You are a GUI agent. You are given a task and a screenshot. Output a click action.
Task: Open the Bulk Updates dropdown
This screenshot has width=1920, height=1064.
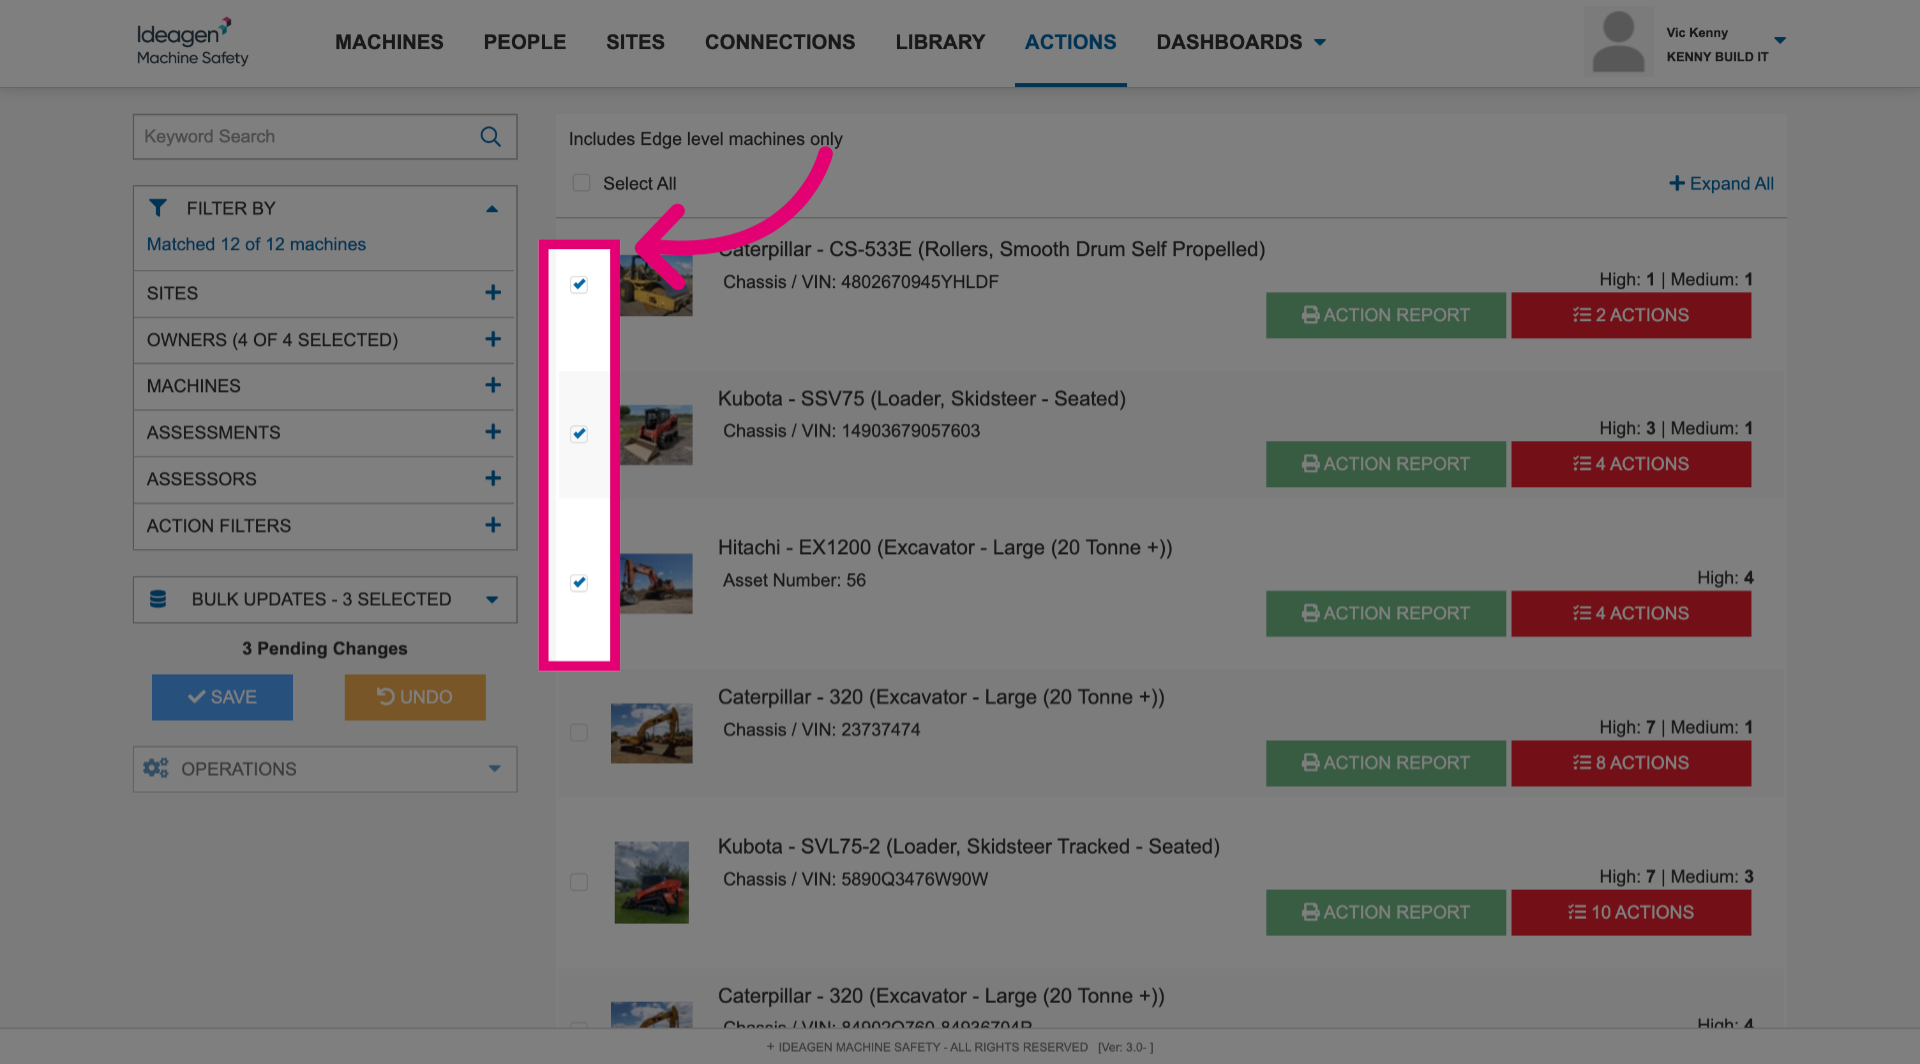coord(325,599)
